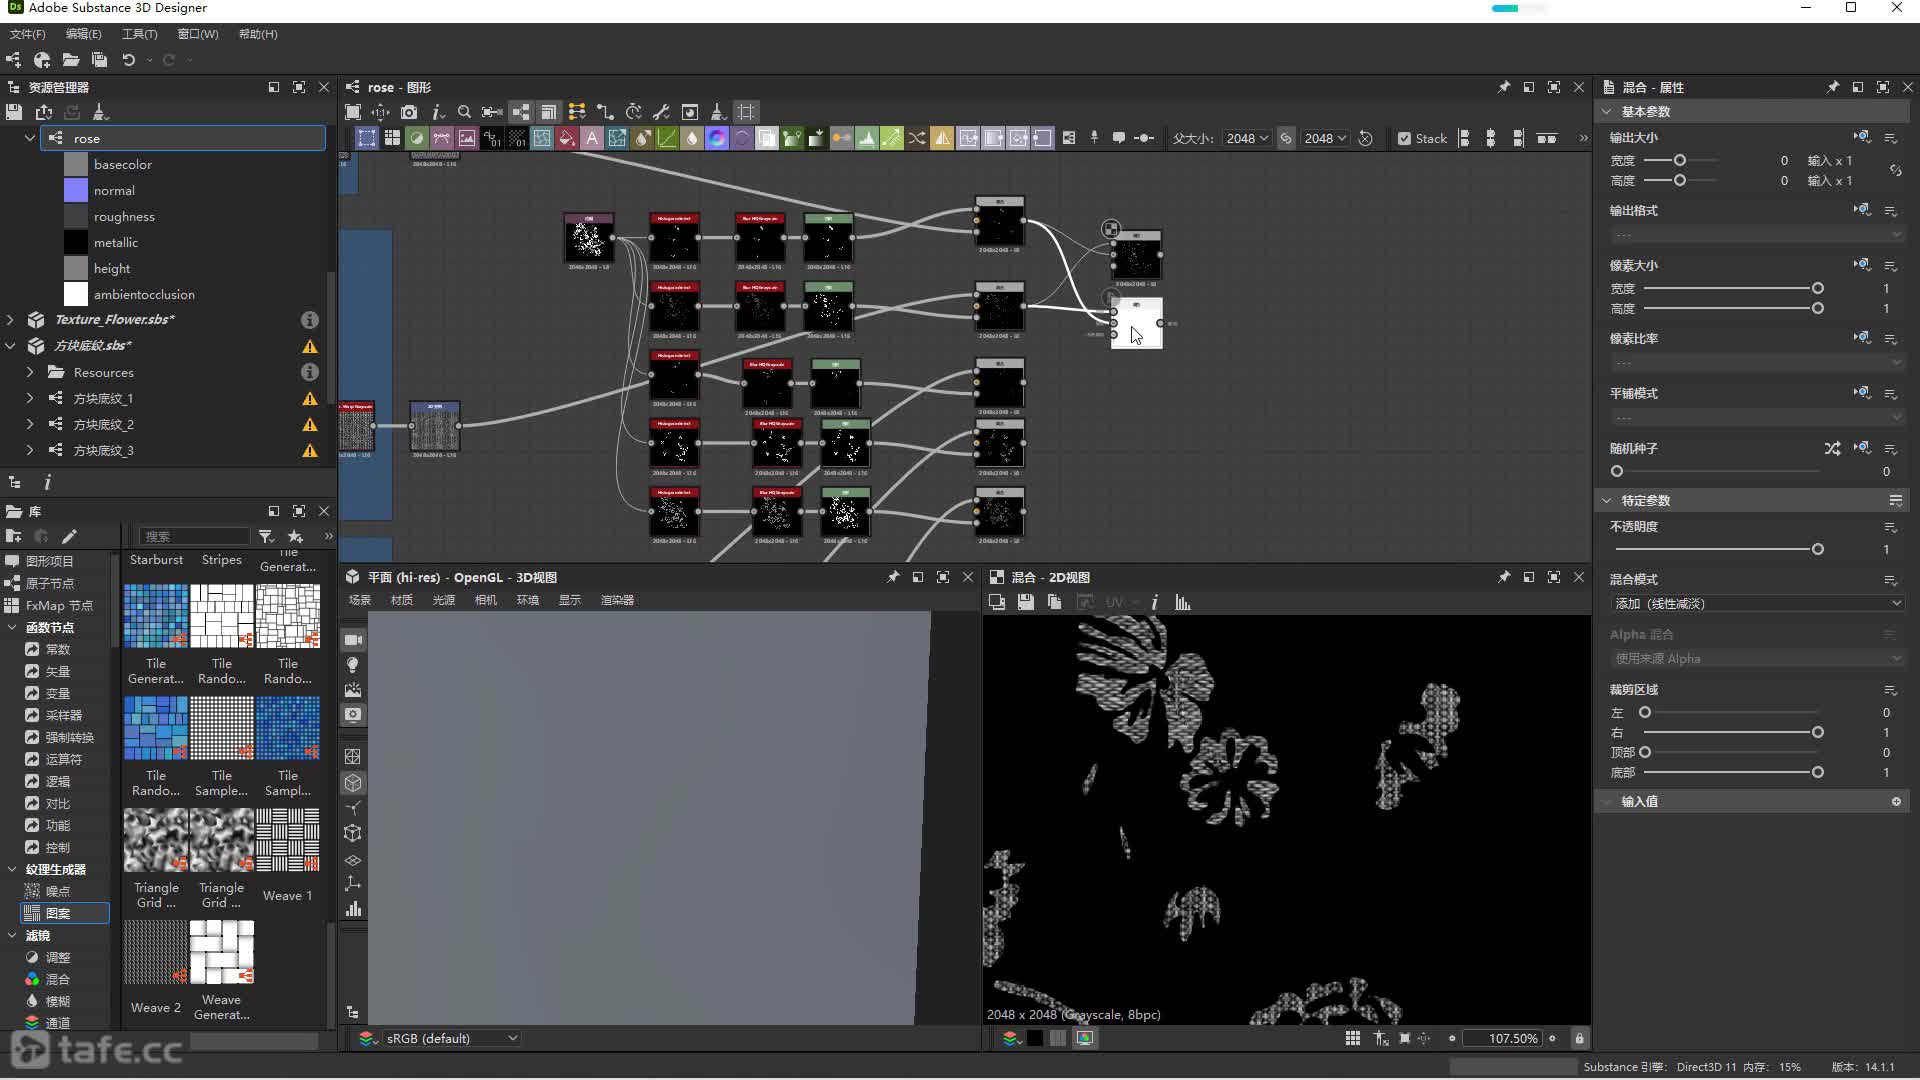The height and width of the screenshot is (1080, 1920).
Task: Select the roughness output in explorer
Action: click(123, 216)
